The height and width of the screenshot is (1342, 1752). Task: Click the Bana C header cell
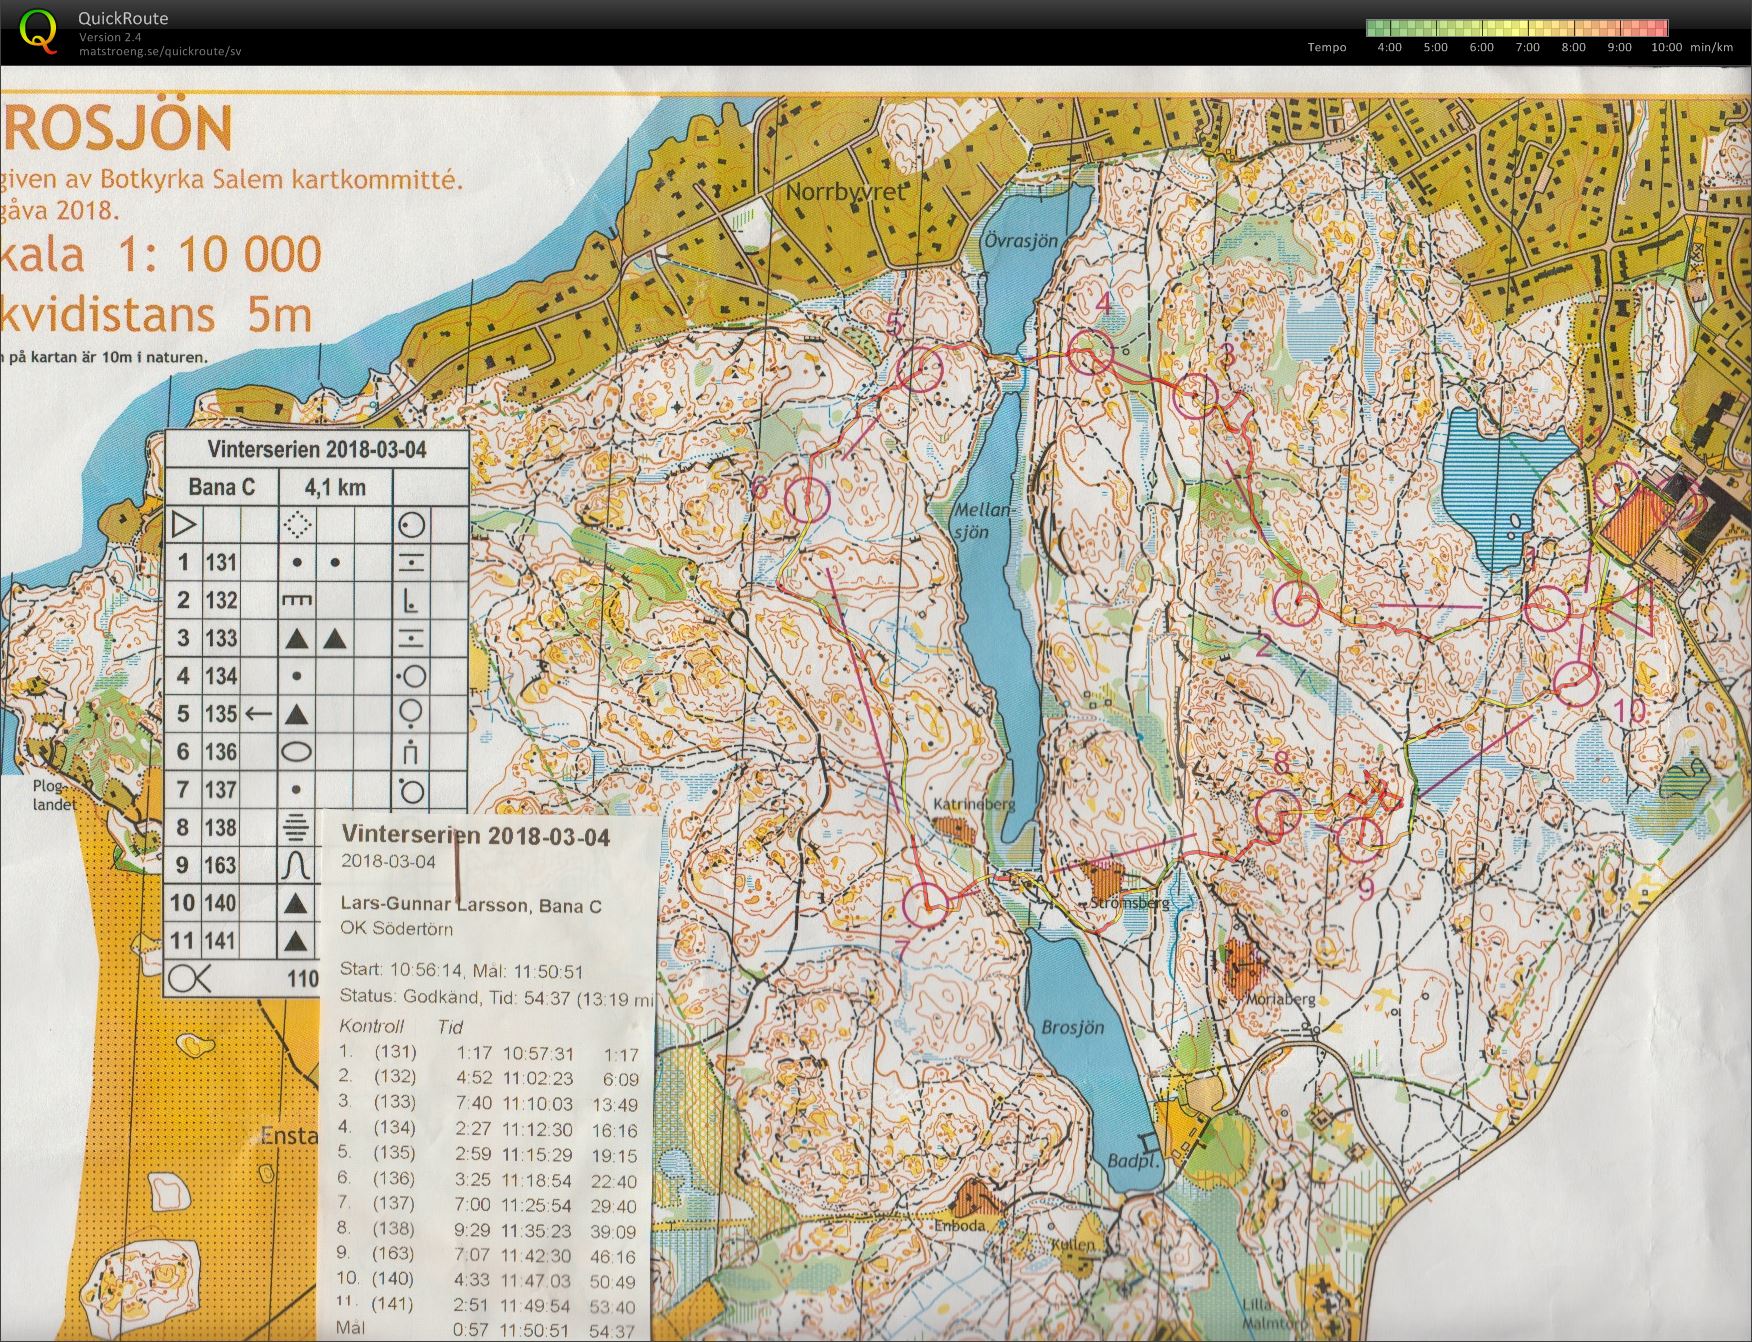(221, 487)
